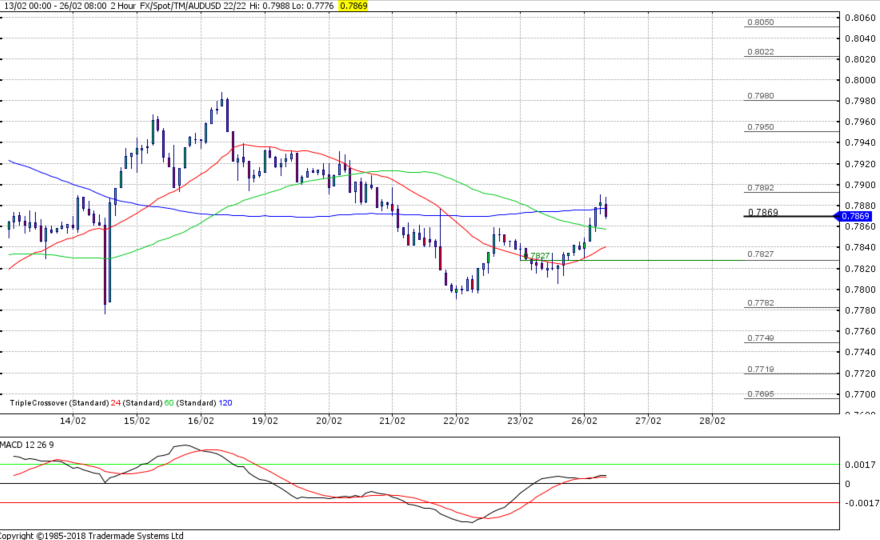The image size is (880, 540).
Task: Click the 0.7892 price level label
Action: coord(761,187)
